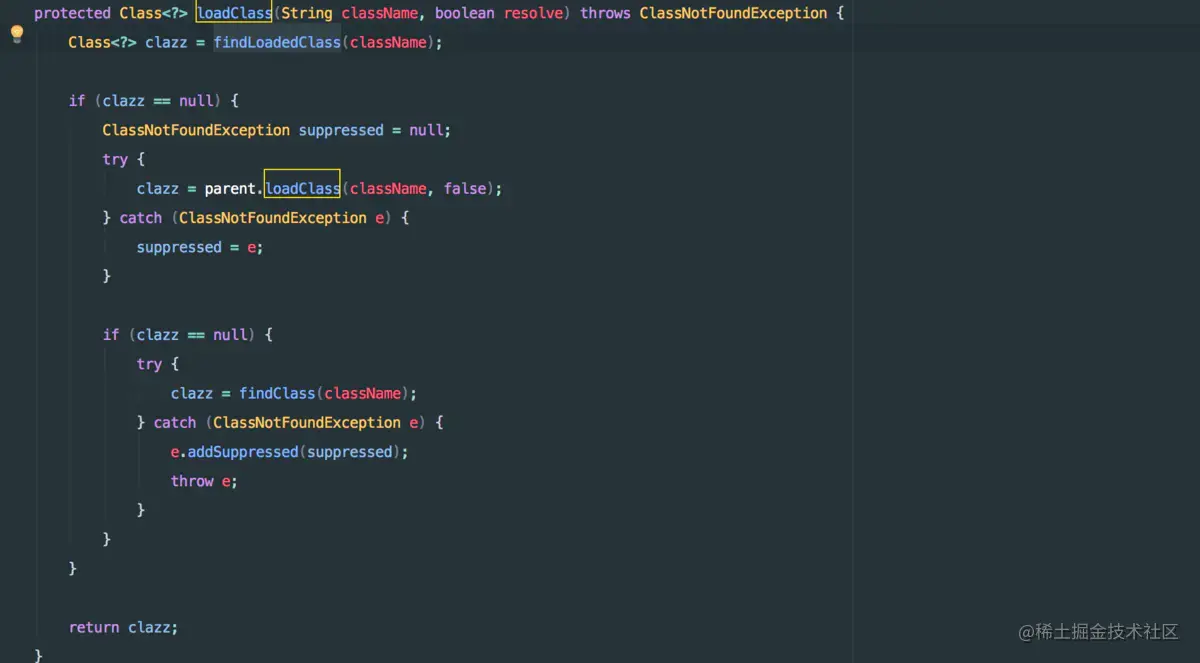Click the 'resolve' boolean parameter name

click(533, 13)
